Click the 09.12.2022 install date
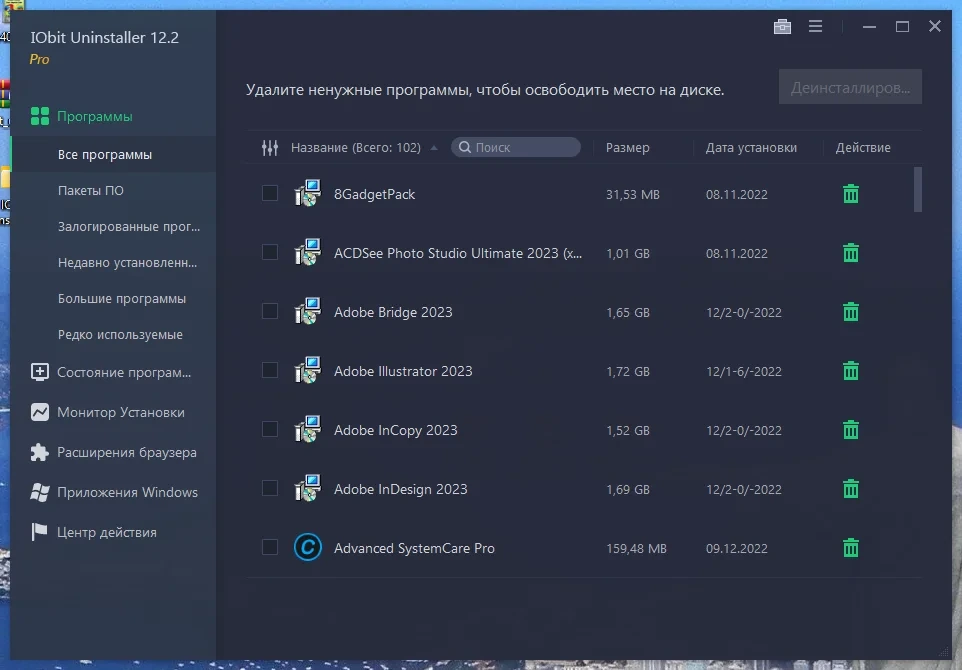 point(736,549)
